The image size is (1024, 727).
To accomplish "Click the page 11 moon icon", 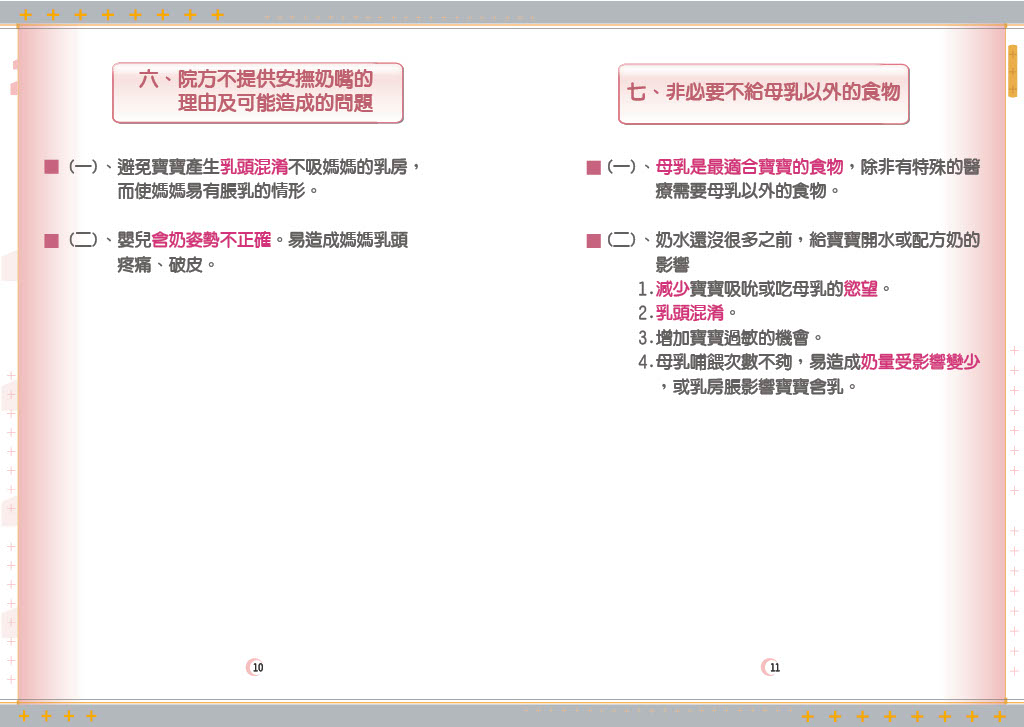I will click(x=770, y=667).
